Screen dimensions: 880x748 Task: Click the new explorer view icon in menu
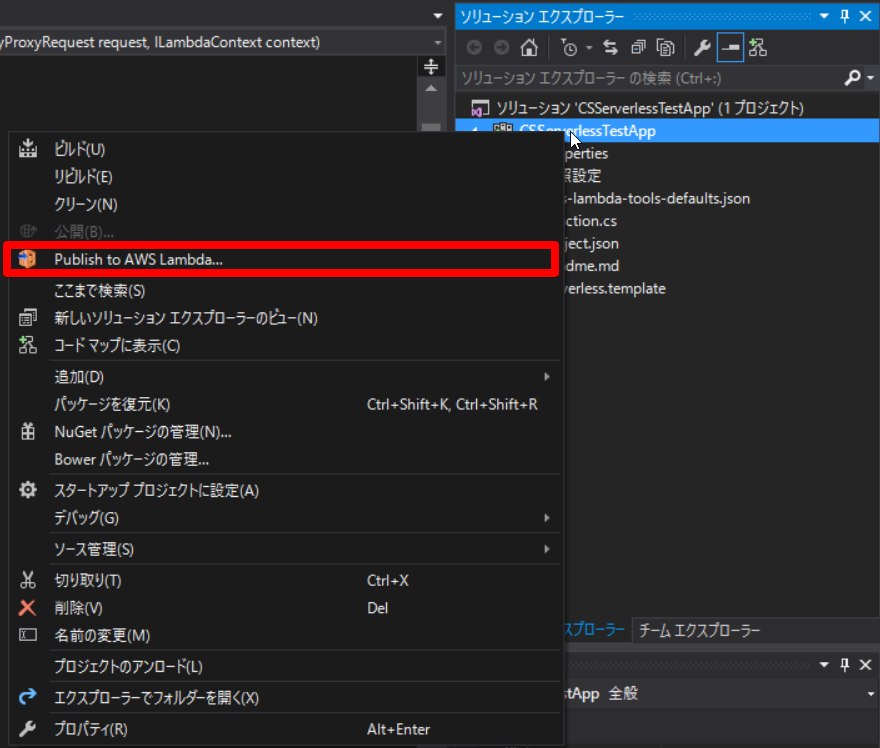tap(28, 318)
